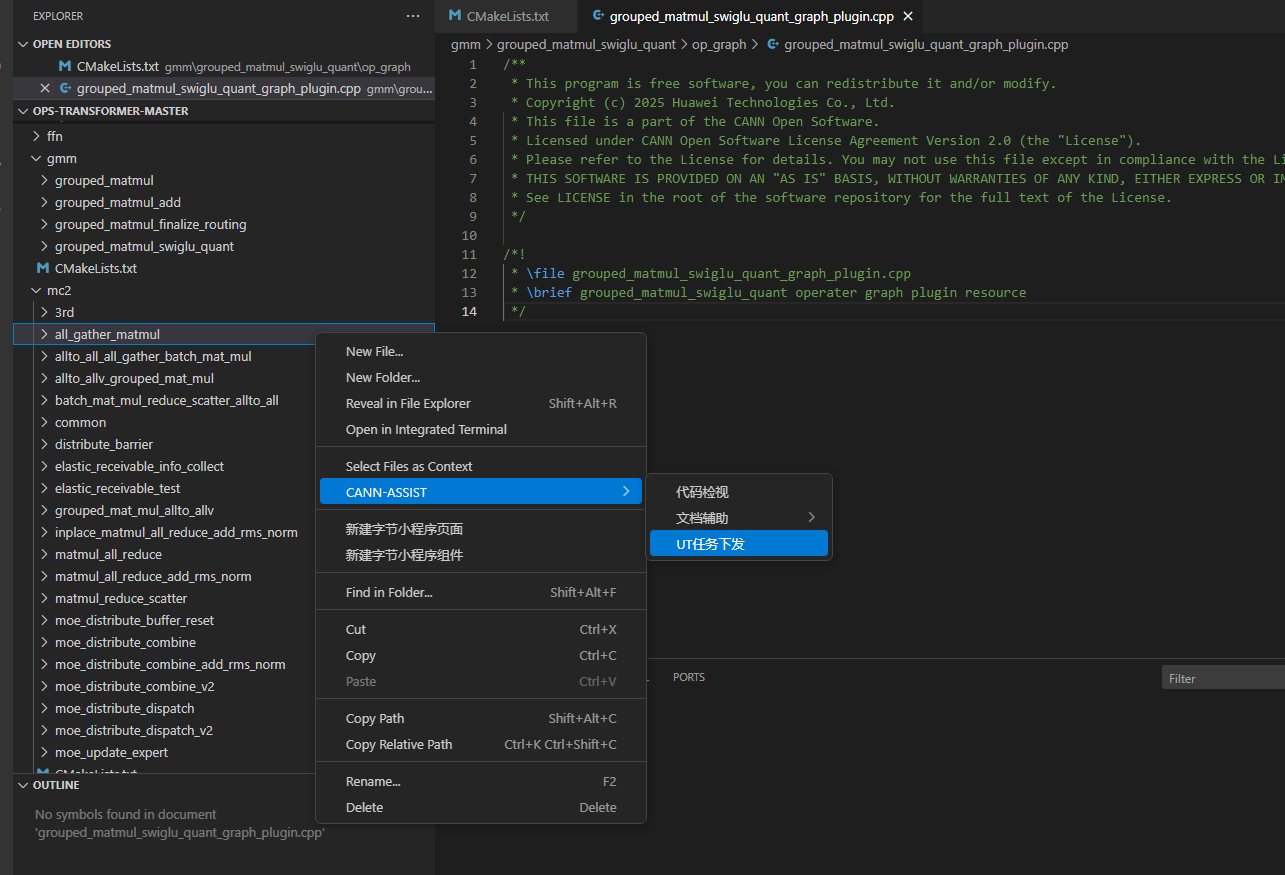Click the Filter input field
Viewport: 1285px width, 875px height.
tap(1222, 678)
